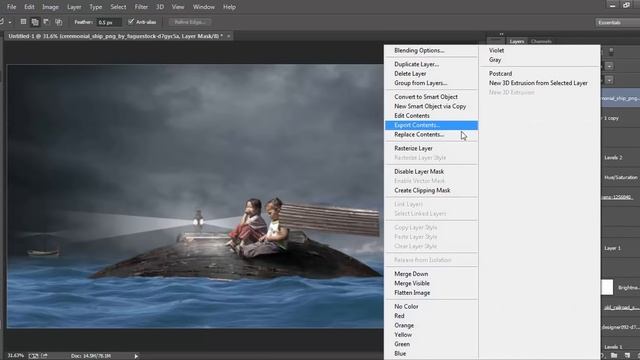Open the File menu
The width and height of the screenshot is (640, 360).
coord(11,7)
